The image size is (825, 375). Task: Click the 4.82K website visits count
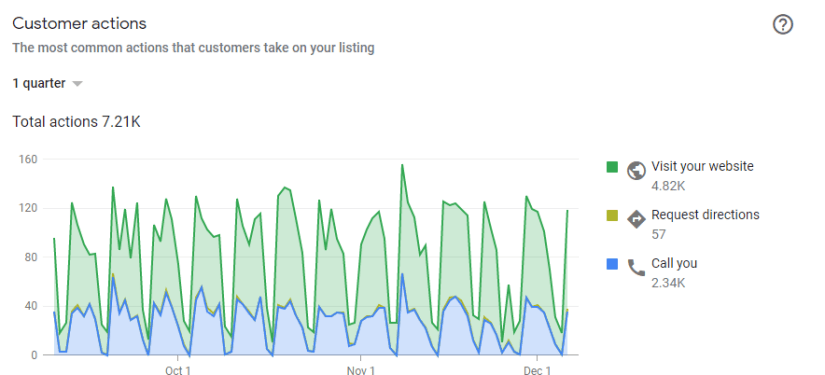tap(668, 186)
